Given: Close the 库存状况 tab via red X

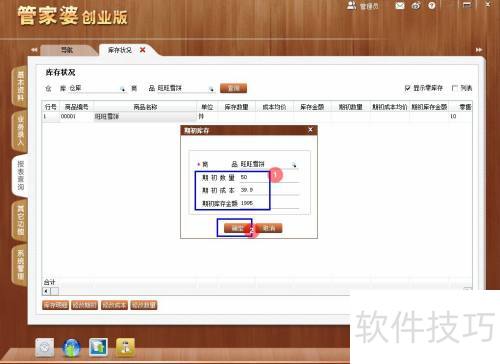Looking at the screenshot, I should [143, 50].
